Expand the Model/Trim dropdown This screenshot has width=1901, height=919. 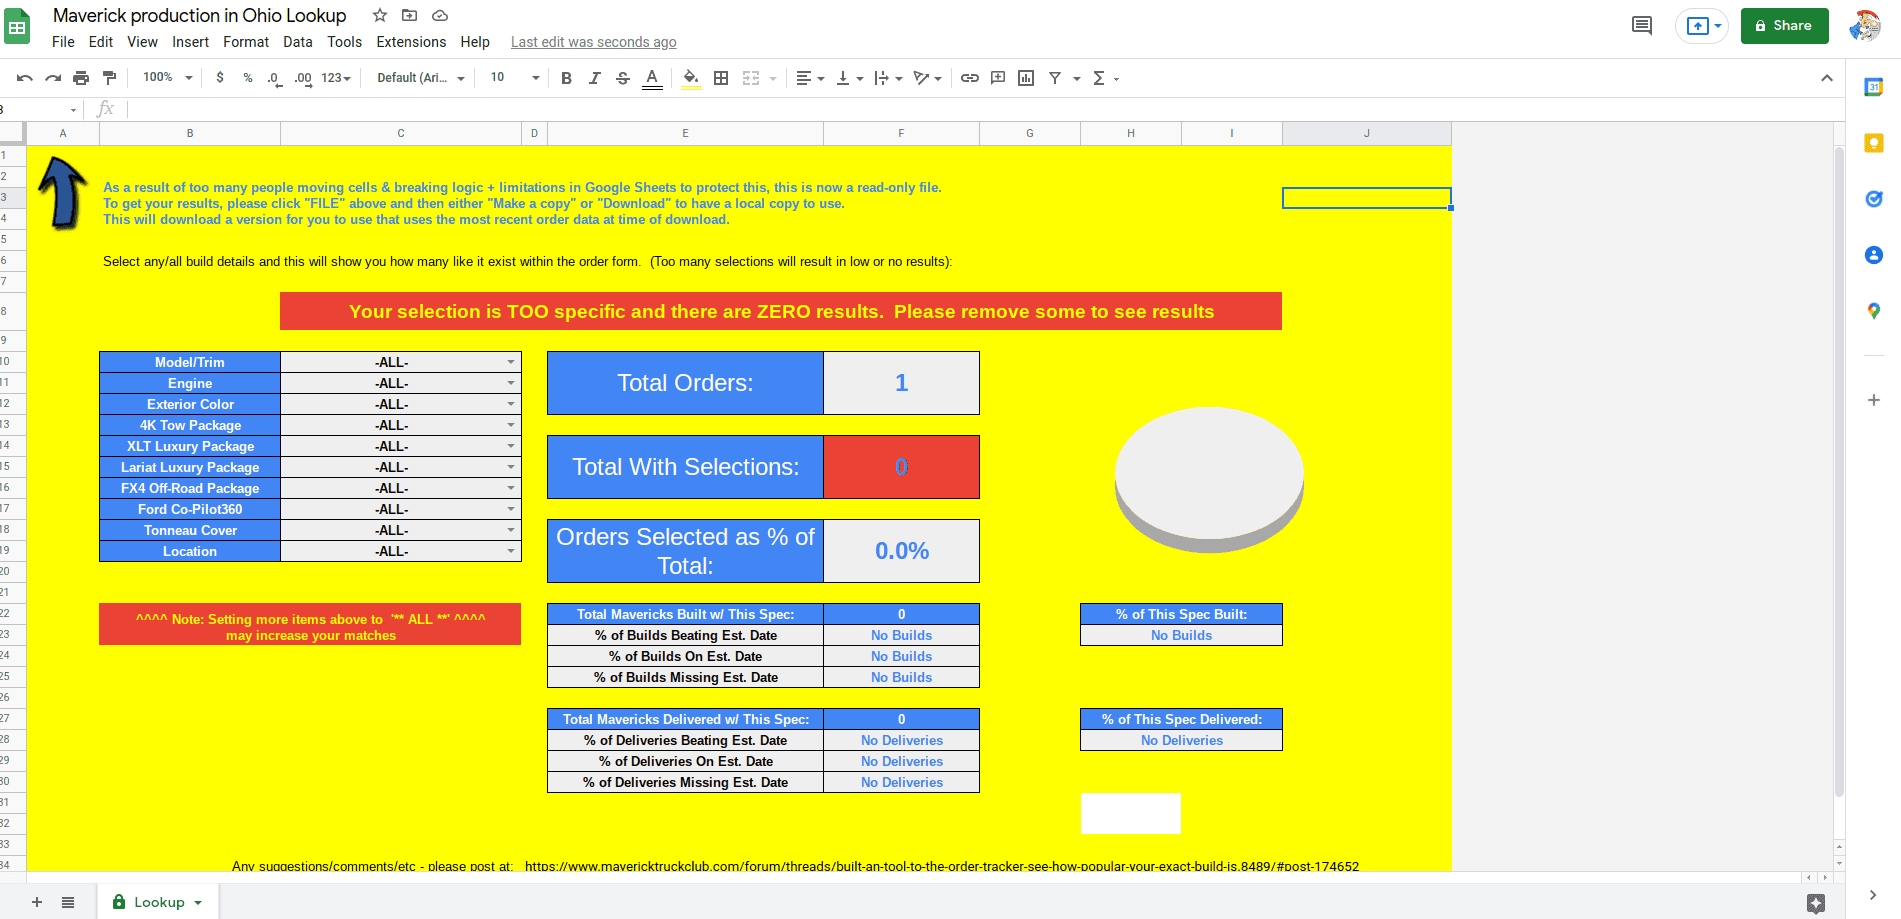(511, 362)
